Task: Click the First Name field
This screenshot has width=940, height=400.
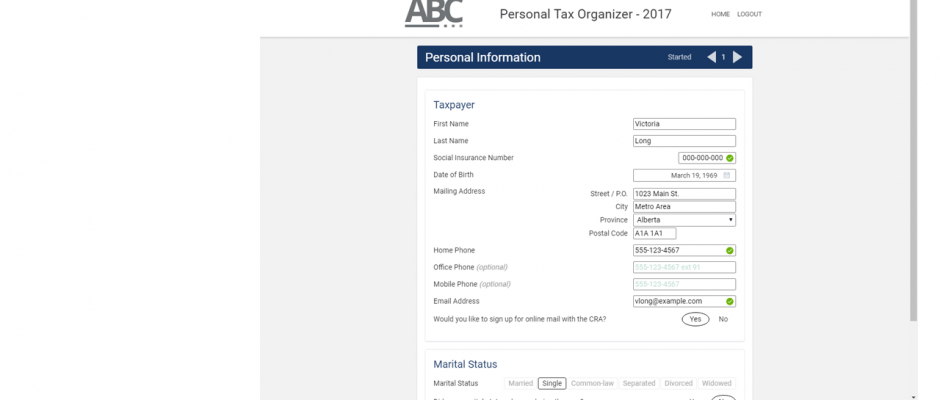Action: 684,124
